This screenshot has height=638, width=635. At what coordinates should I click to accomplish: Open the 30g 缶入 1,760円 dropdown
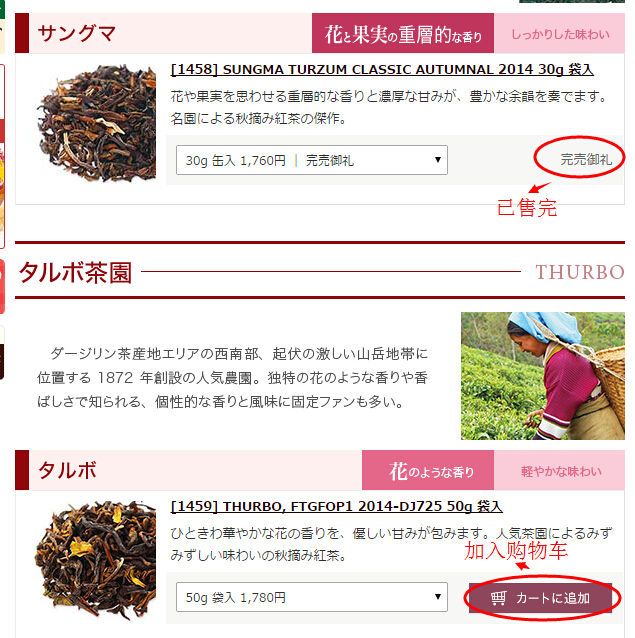tap(312, 160)
